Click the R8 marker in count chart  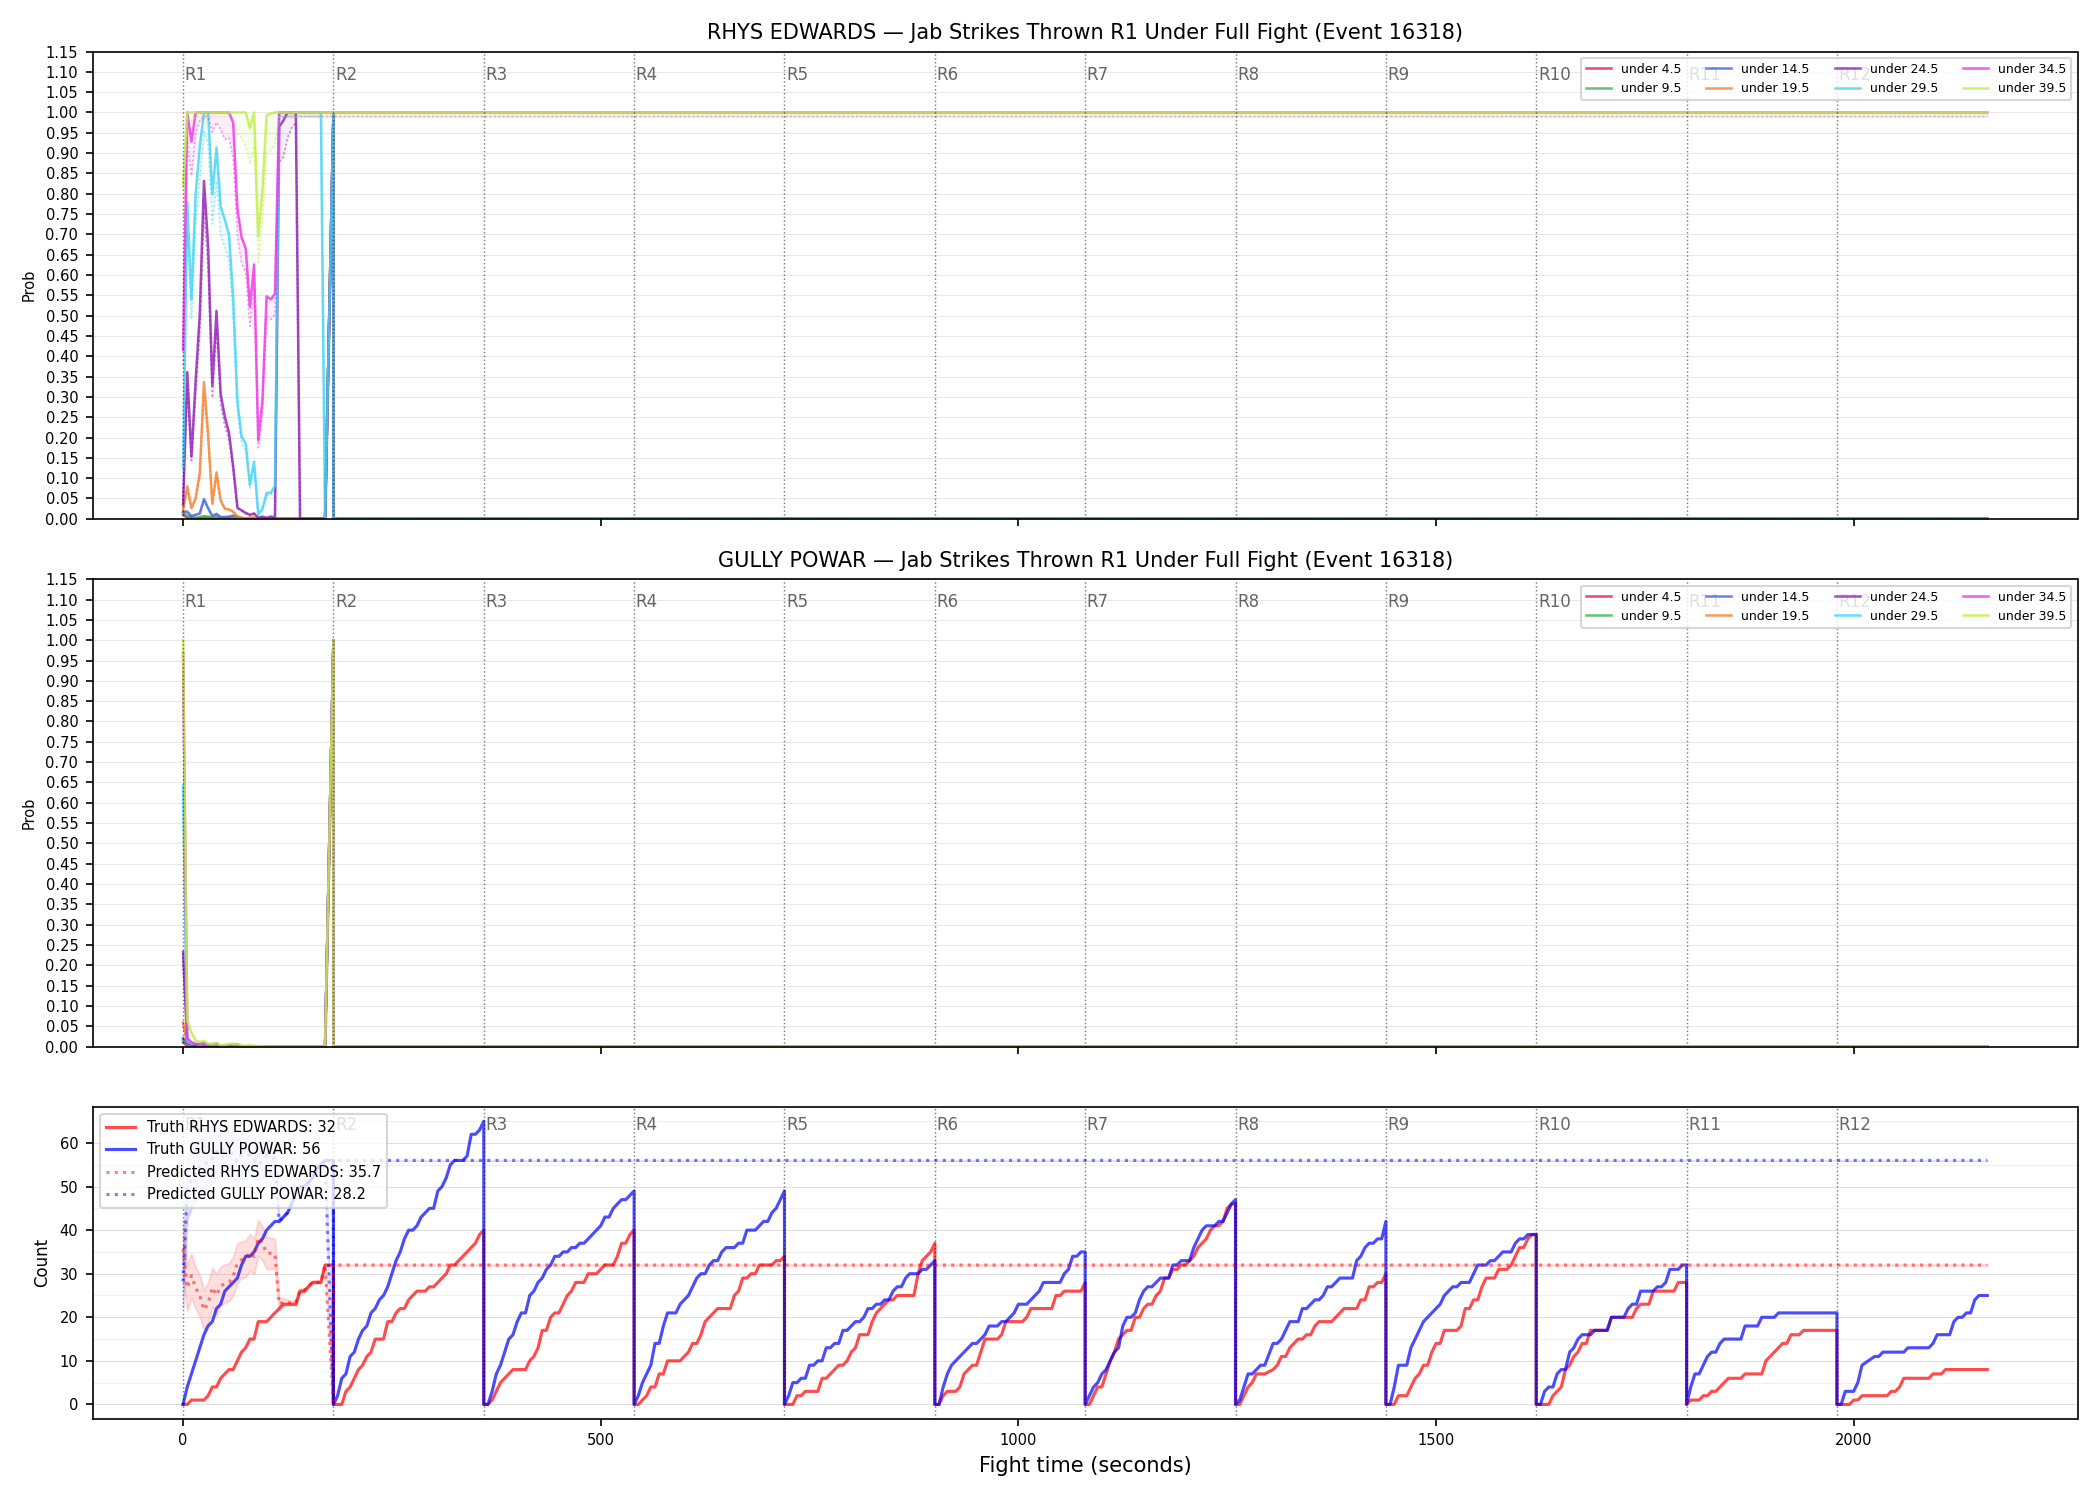pyautogui.click(x=1248, y=1124)
